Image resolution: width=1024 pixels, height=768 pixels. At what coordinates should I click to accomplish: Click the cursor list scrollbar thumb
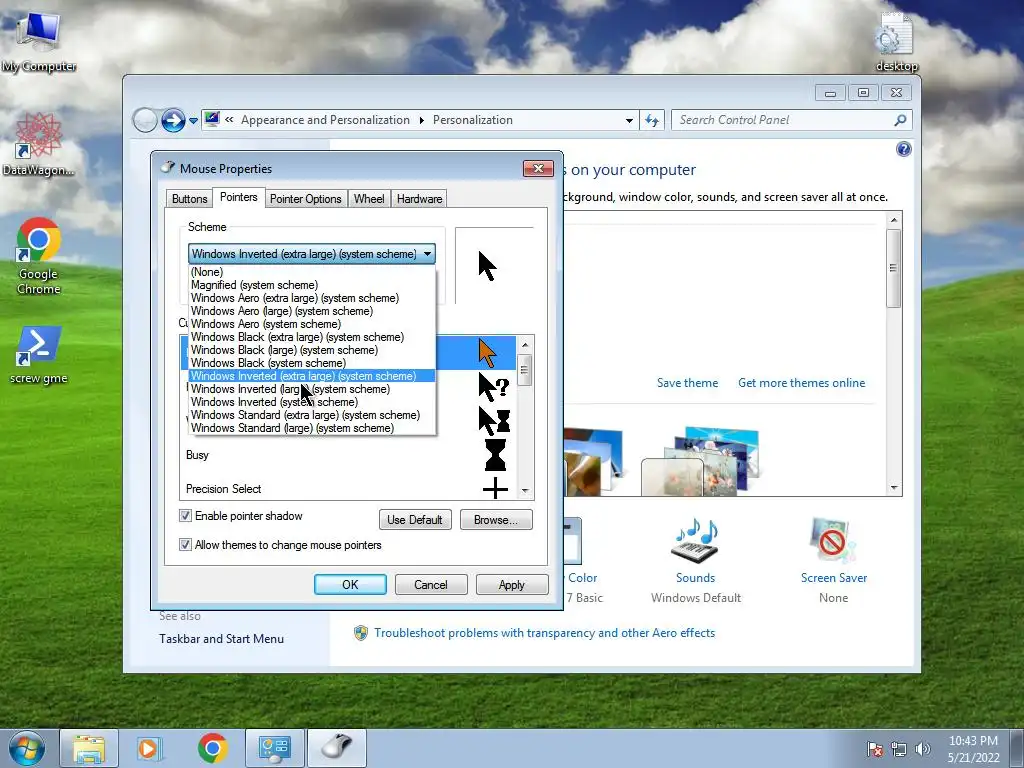click(524, 370)
